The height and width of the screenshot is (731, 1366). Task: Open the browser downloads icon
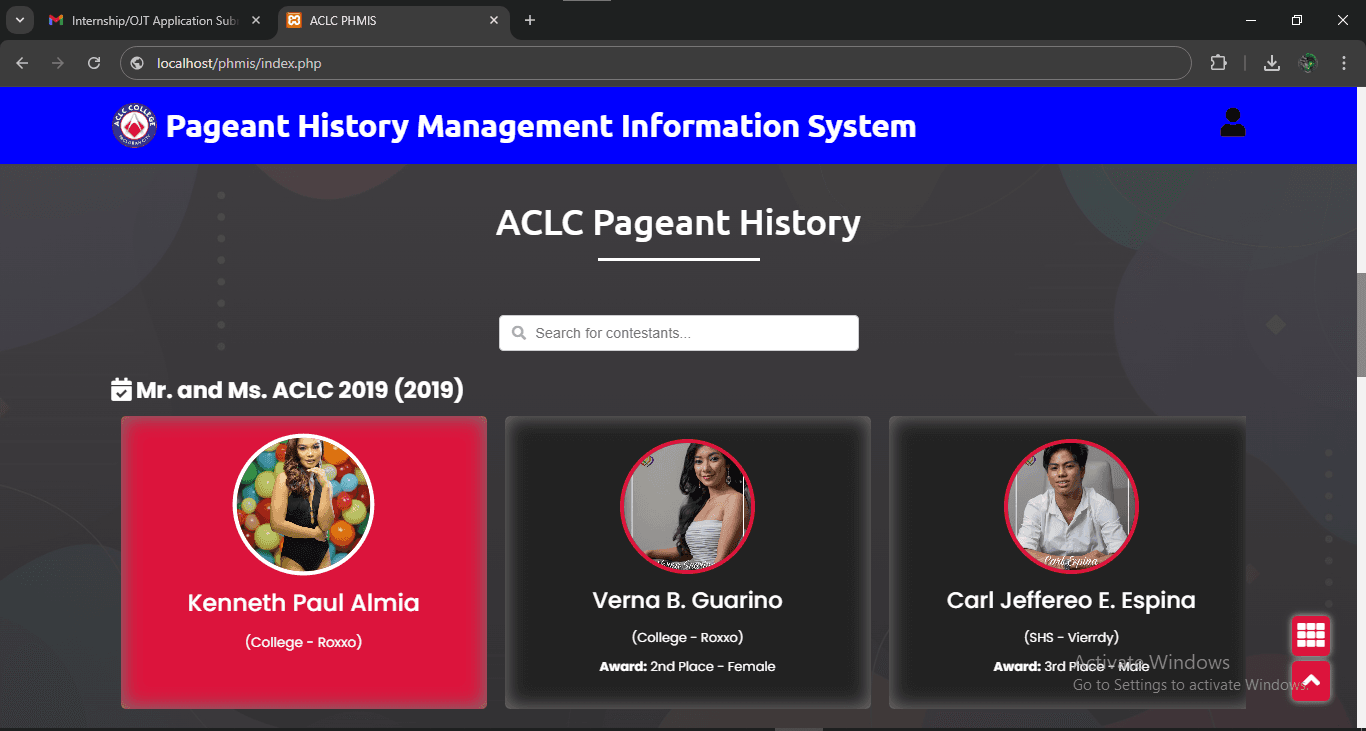click(x=1272, y=63)
